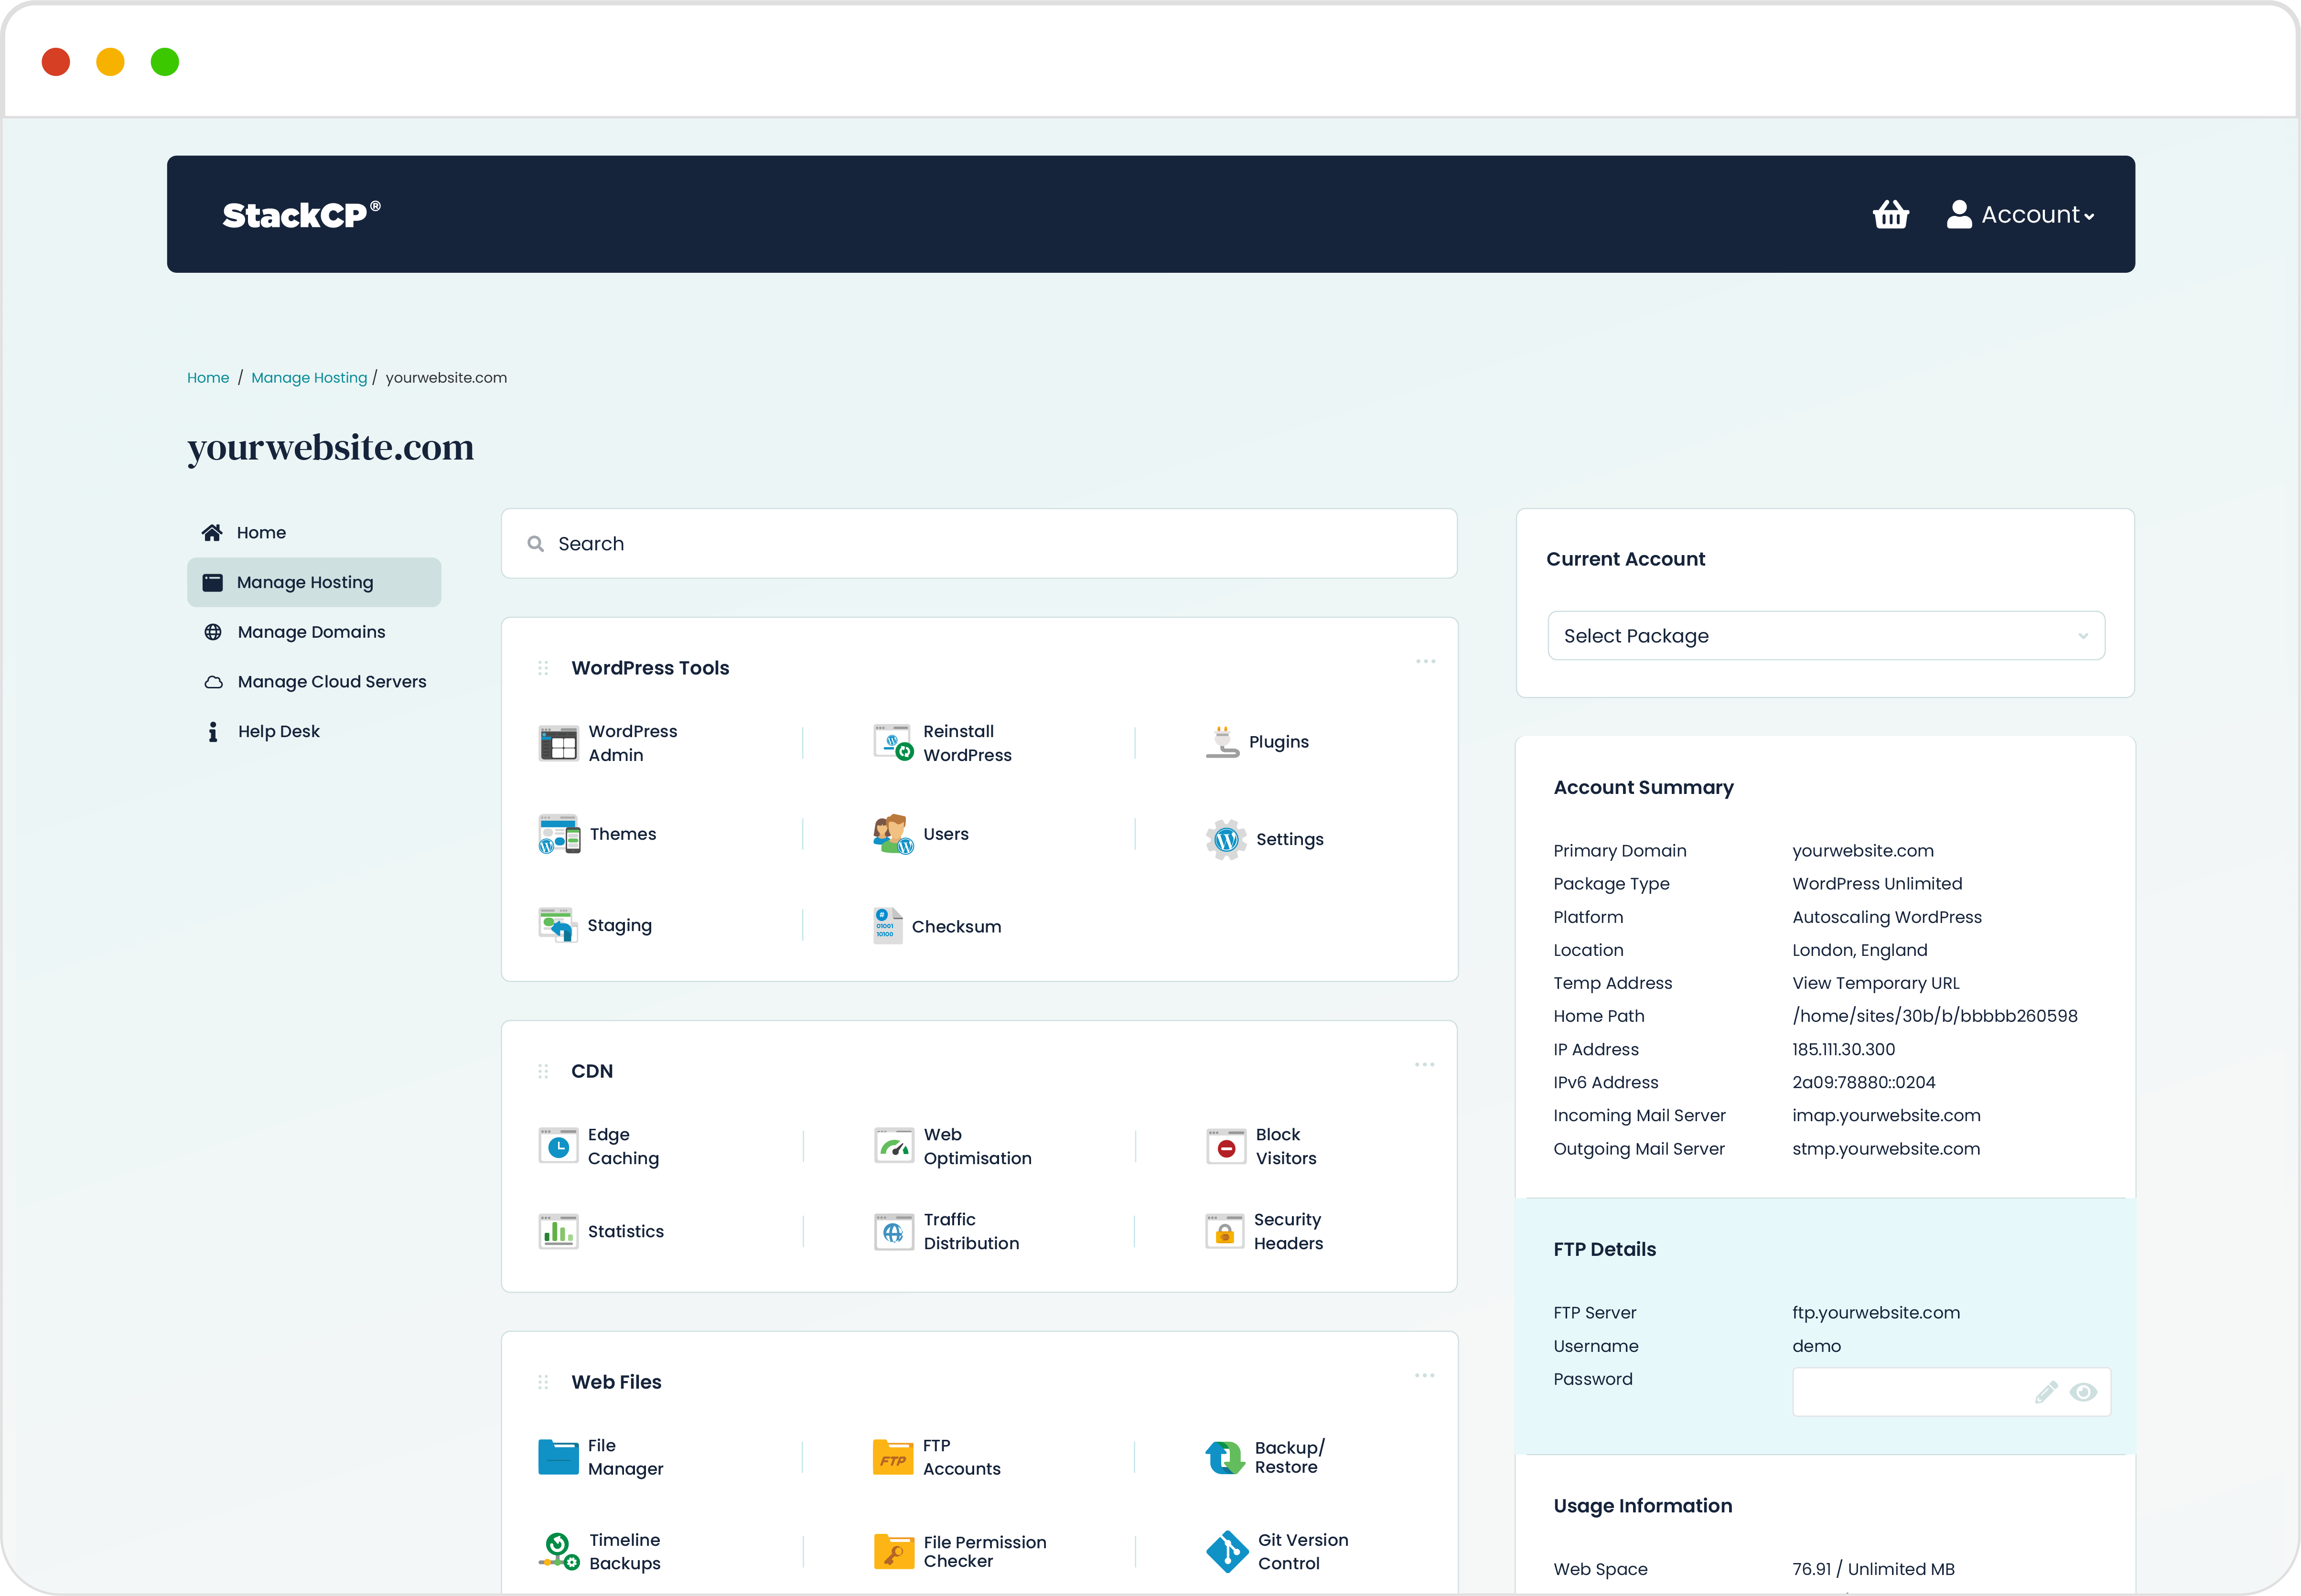Open WordPress Tools panel options menu
2301x1596 pixels.
(x=1425, y=662)
